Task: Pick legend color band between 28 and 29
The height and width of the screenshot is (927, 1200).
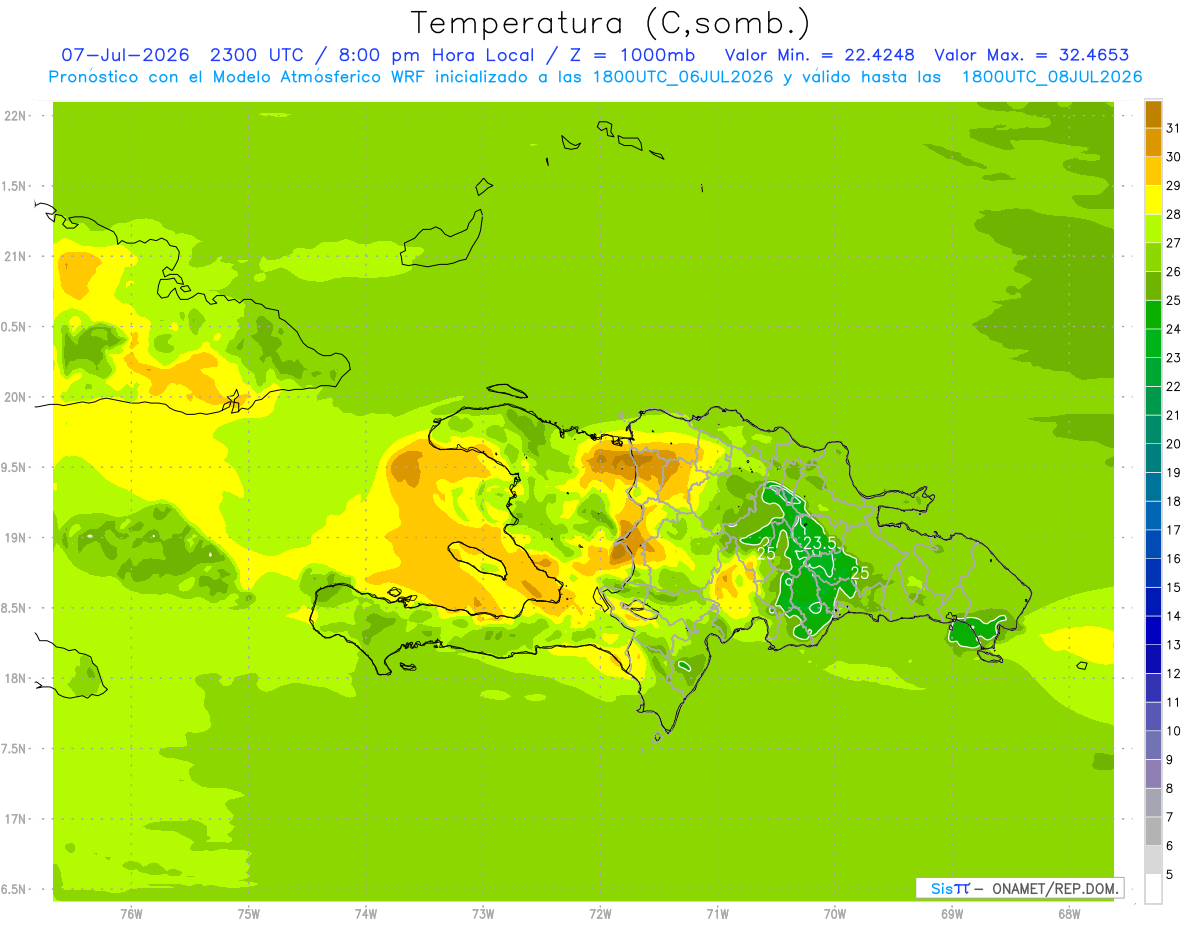Action: pyautogui.click(x=1153, y=200)
